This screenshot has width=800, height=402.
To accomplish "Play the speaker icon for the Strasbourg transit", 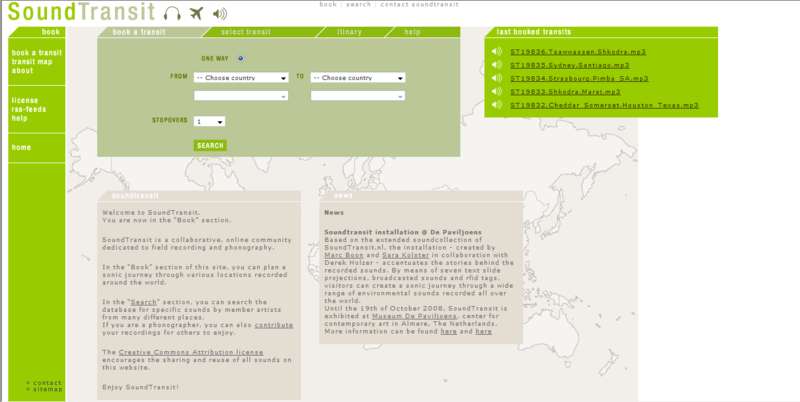I will tap(496, 78).
